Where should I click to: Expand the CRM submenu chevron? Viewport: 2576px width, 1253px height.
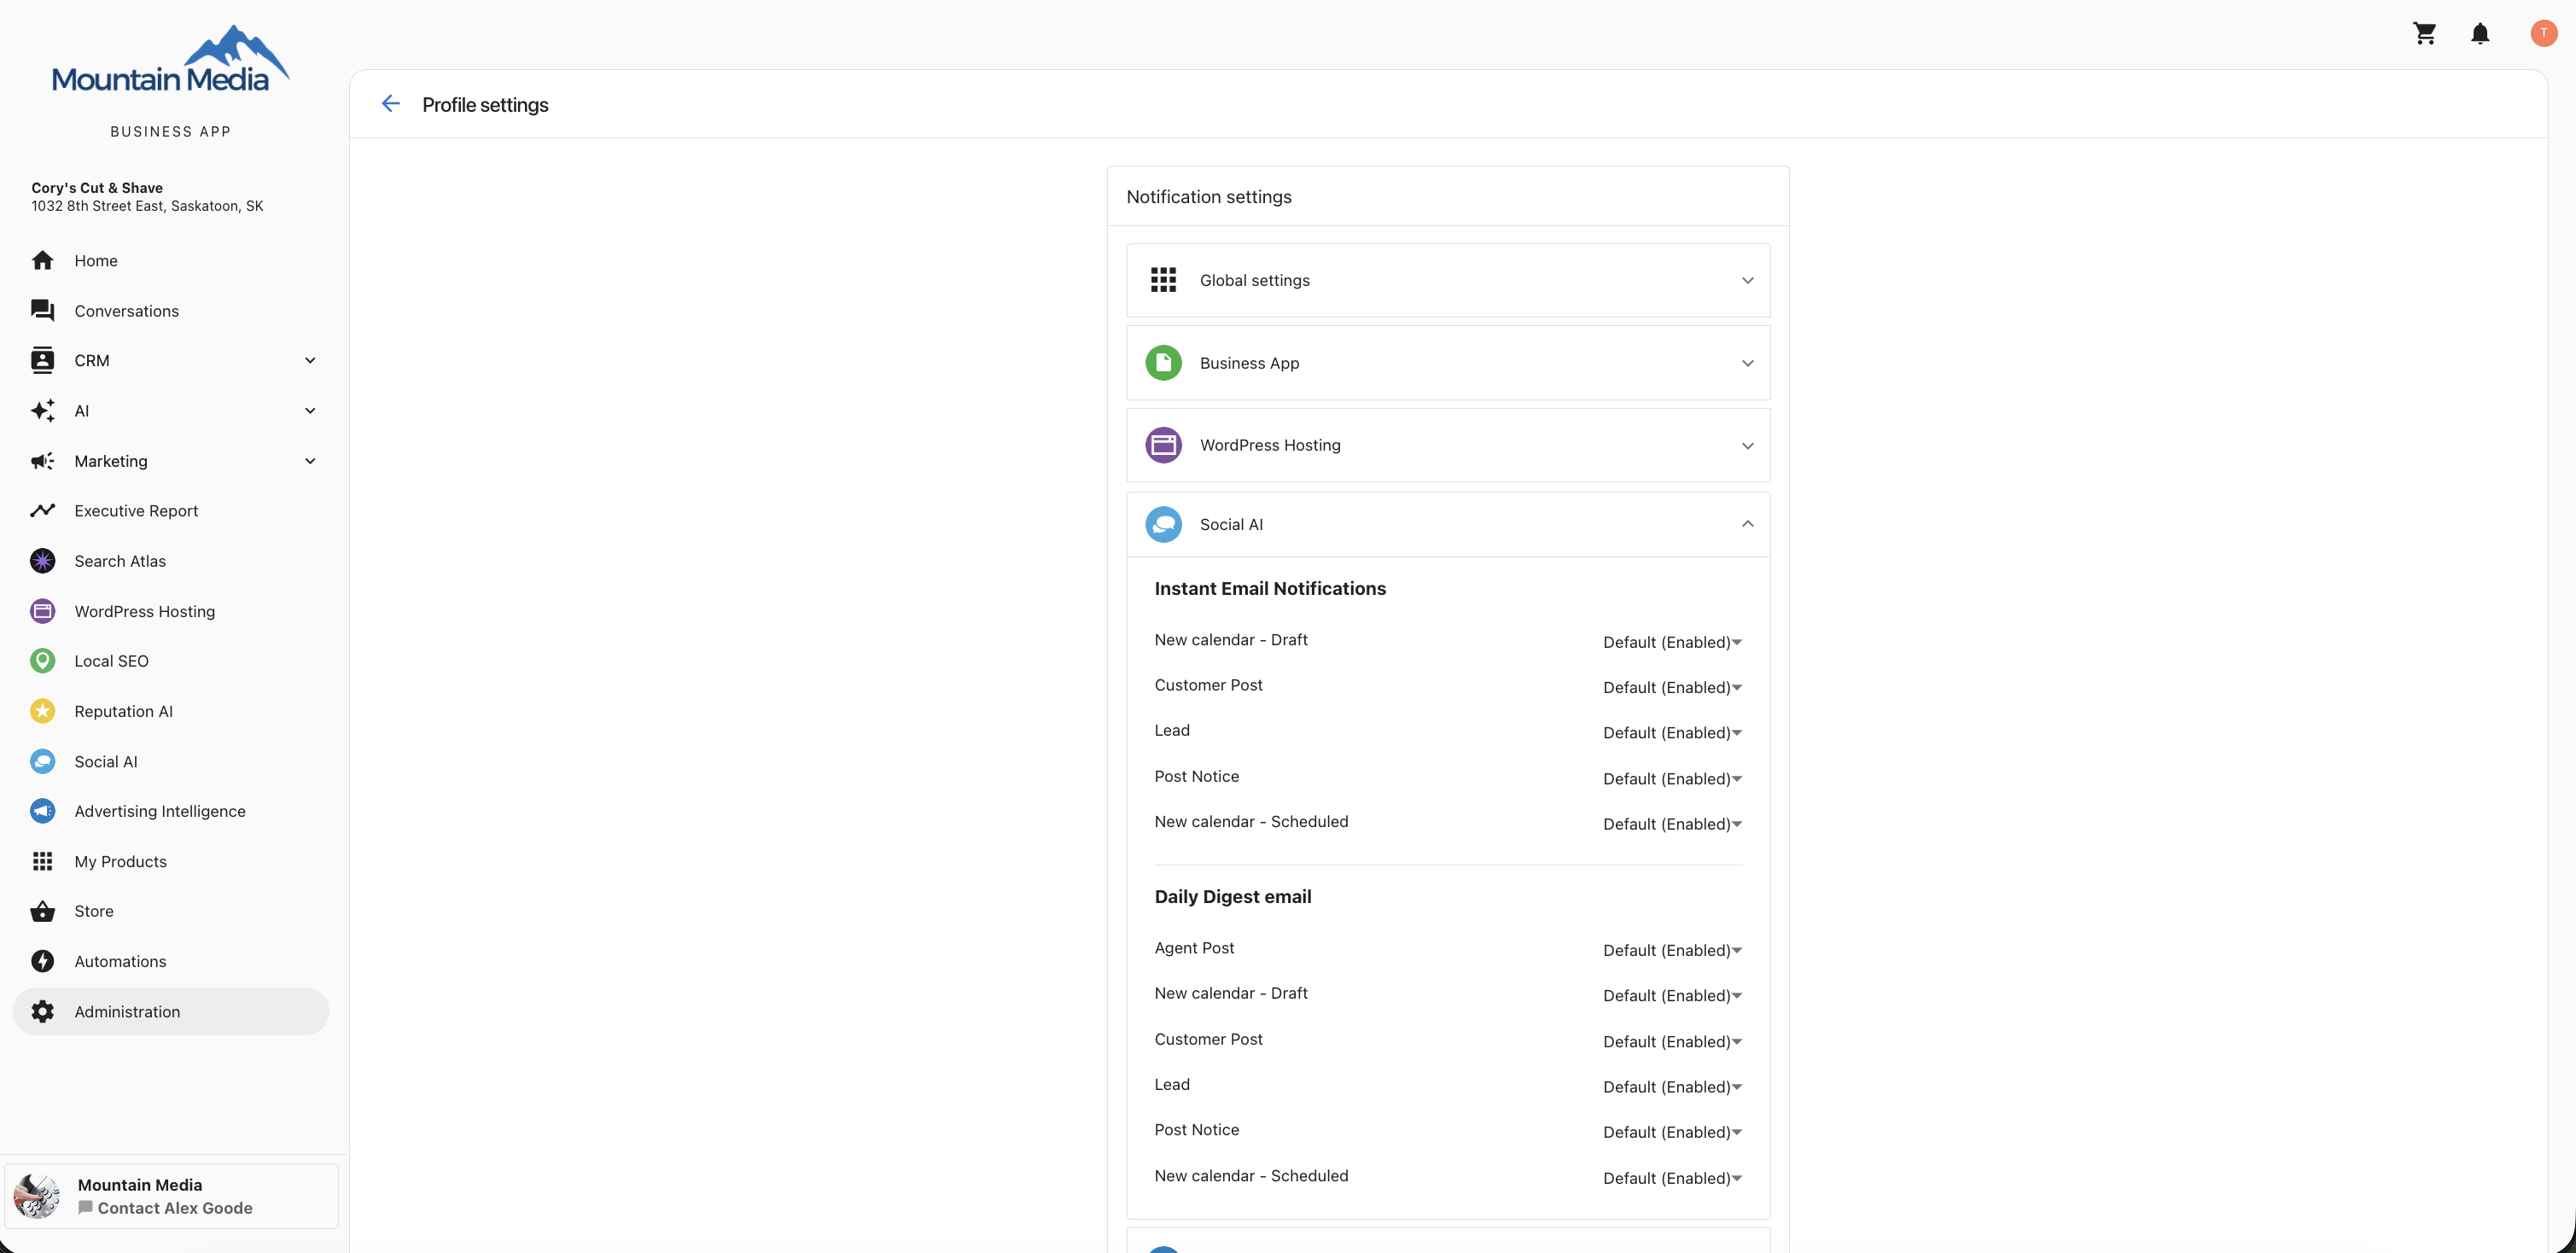point(310,360)
